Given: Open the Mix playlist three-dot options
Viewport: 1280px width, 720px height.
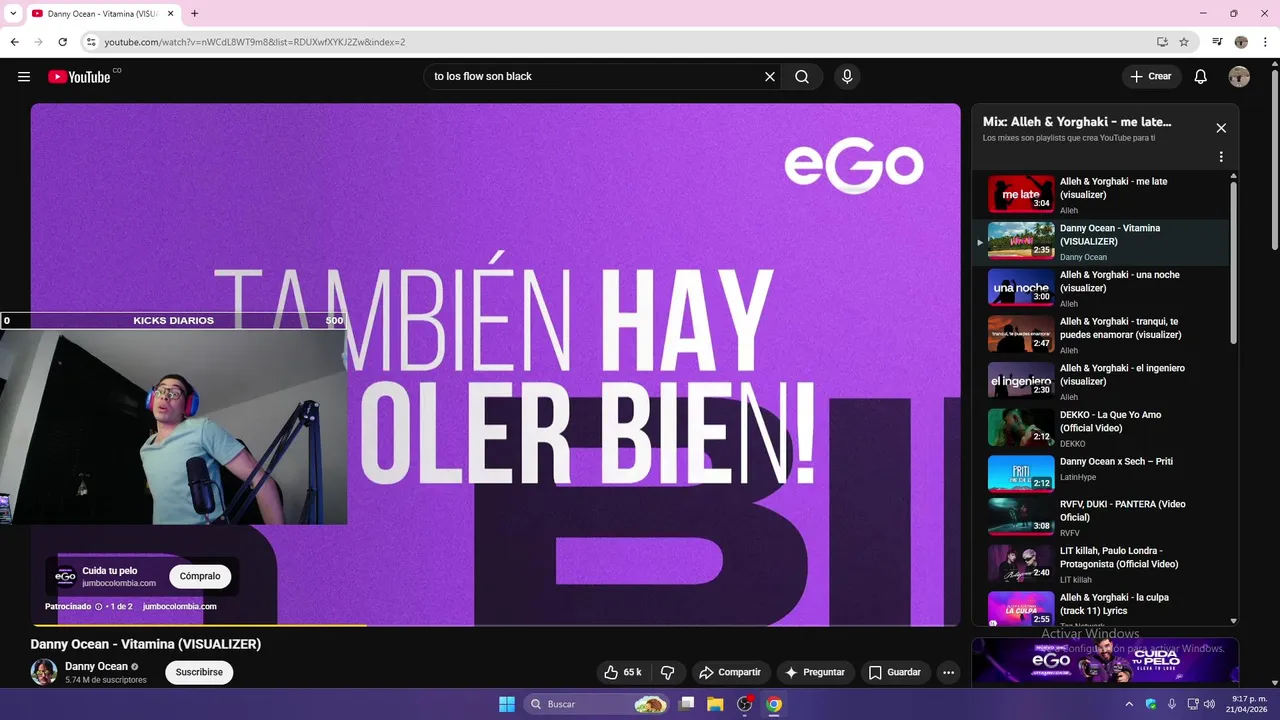Looking at the screenshot, I should tap(1221, 157).
